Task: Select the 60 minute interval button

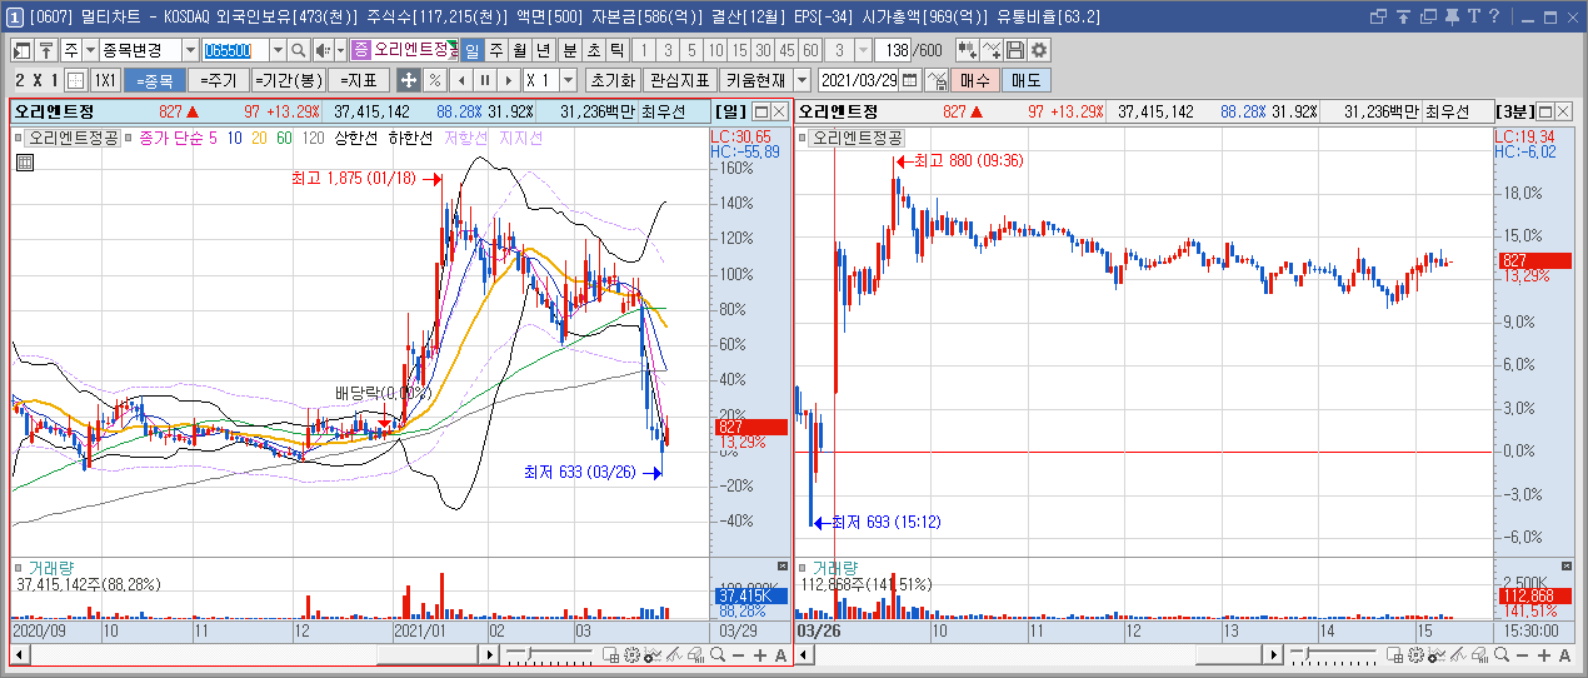Action: [x=811, y=50]
